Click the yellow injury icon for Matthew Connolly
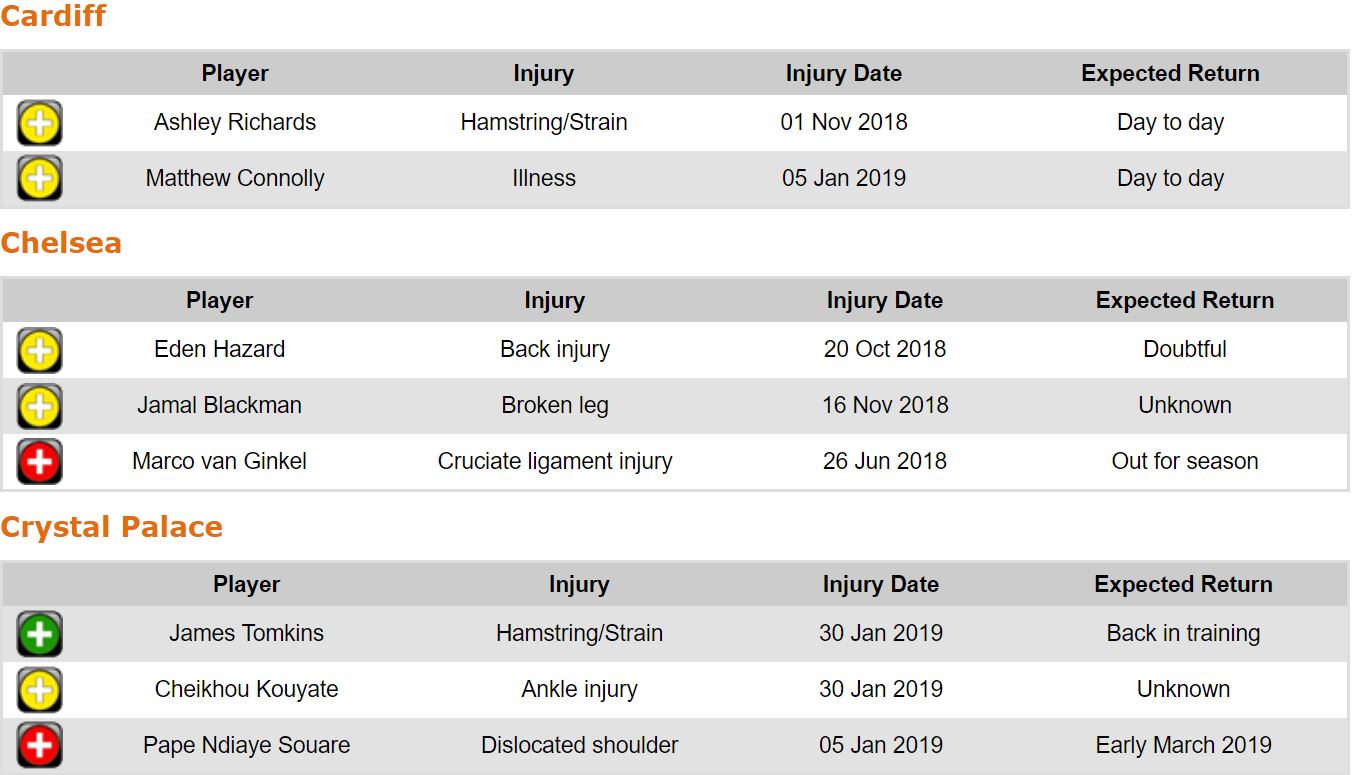Image resolution: width=1353 pixels, height=775 pixels. 40,179
